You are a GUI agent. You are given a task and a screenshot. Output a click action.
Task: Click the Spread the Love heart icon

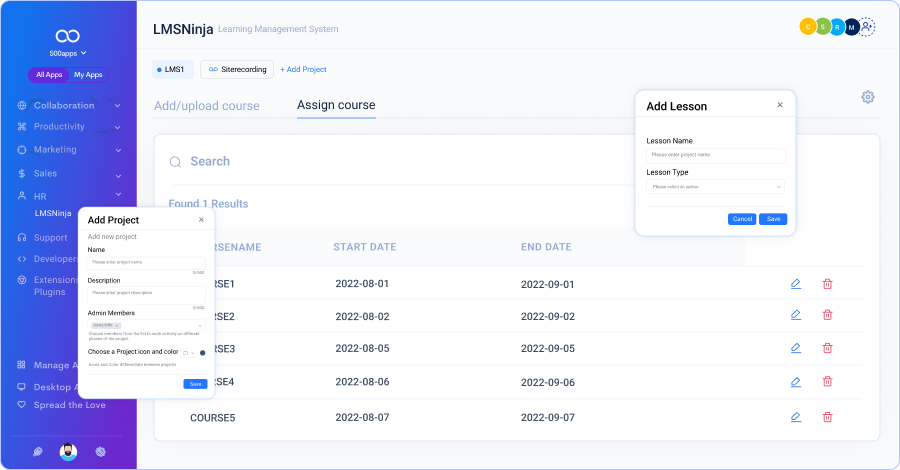(x=22, y=405)
